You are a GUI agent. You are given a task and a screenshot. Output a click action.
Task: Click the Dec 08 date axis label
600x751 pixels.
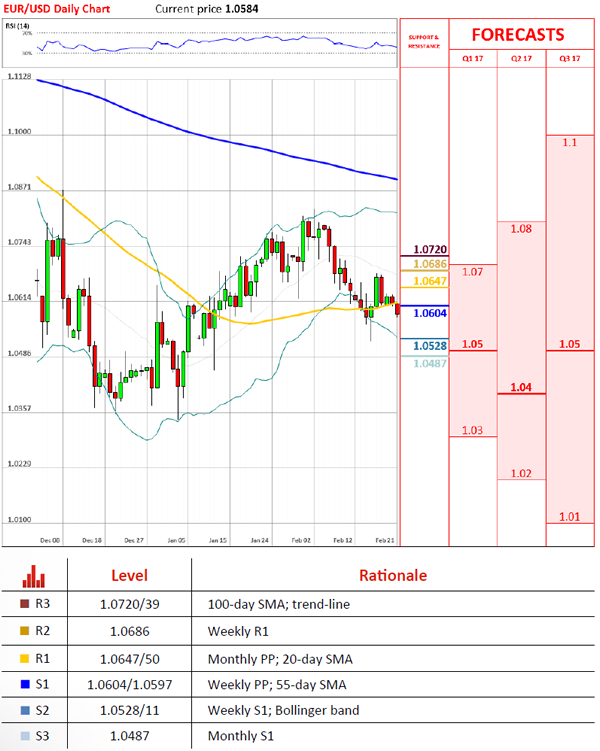pyautogui.click(x=50, y=540)
